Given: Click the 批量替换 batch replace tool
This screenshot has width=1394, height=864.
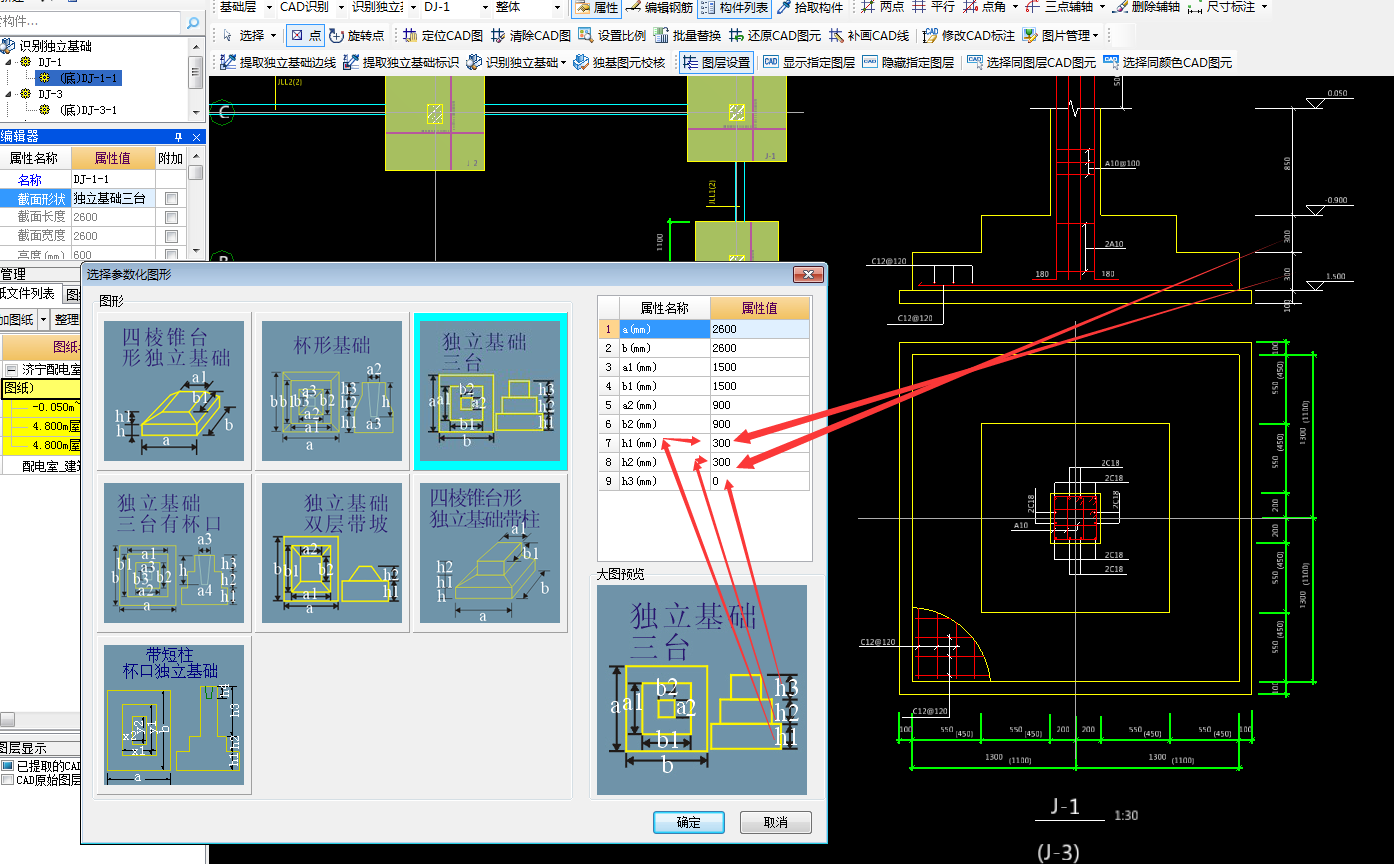Looking at the screenshot, I should (687, 36).
